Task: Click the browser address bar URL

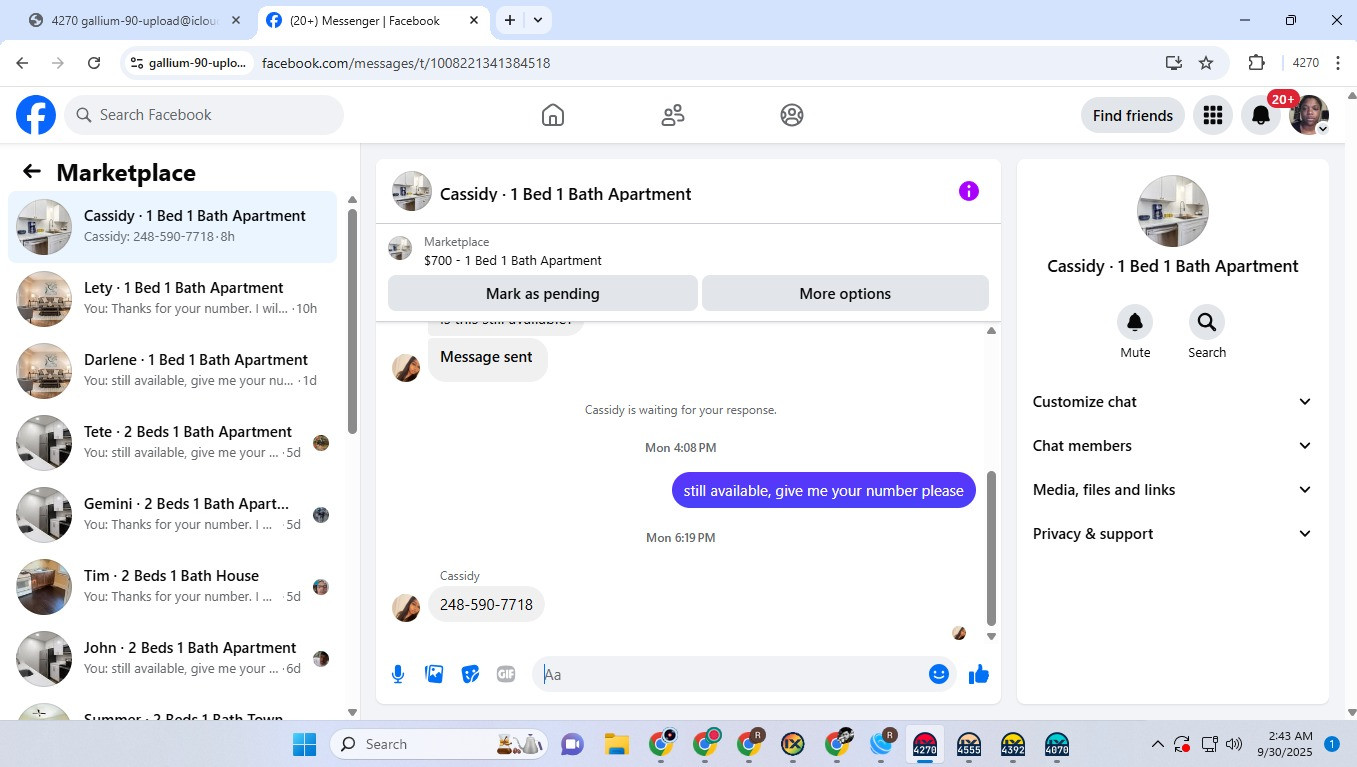Action: click(406, 63)
